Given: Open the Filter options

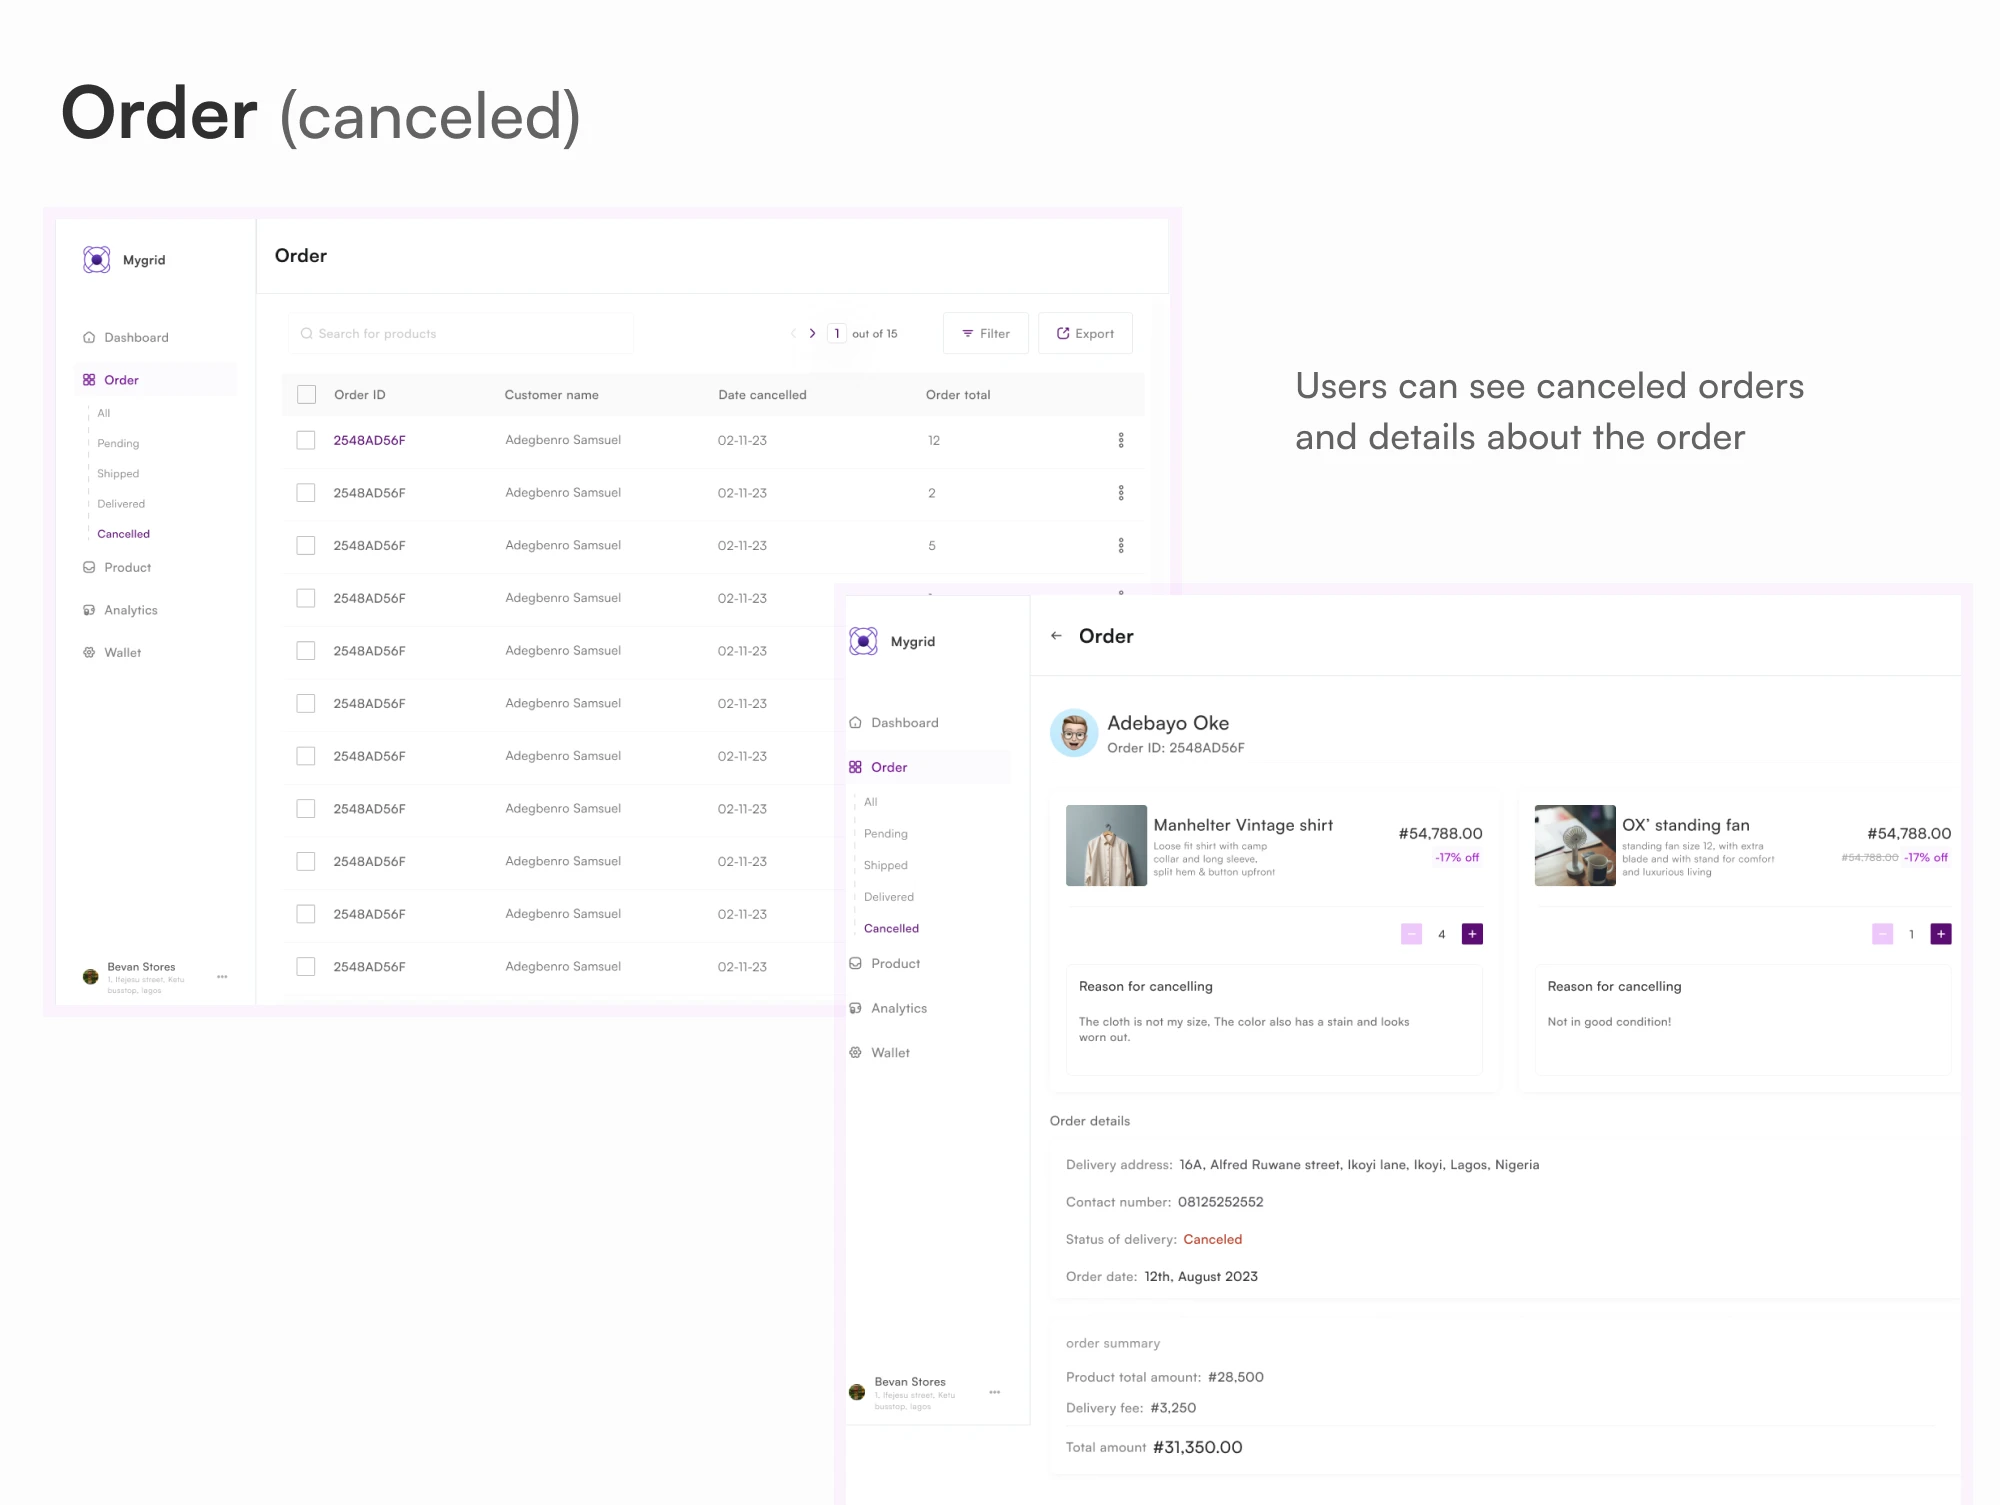Looking at the screenshot, I should coord(986,334).
